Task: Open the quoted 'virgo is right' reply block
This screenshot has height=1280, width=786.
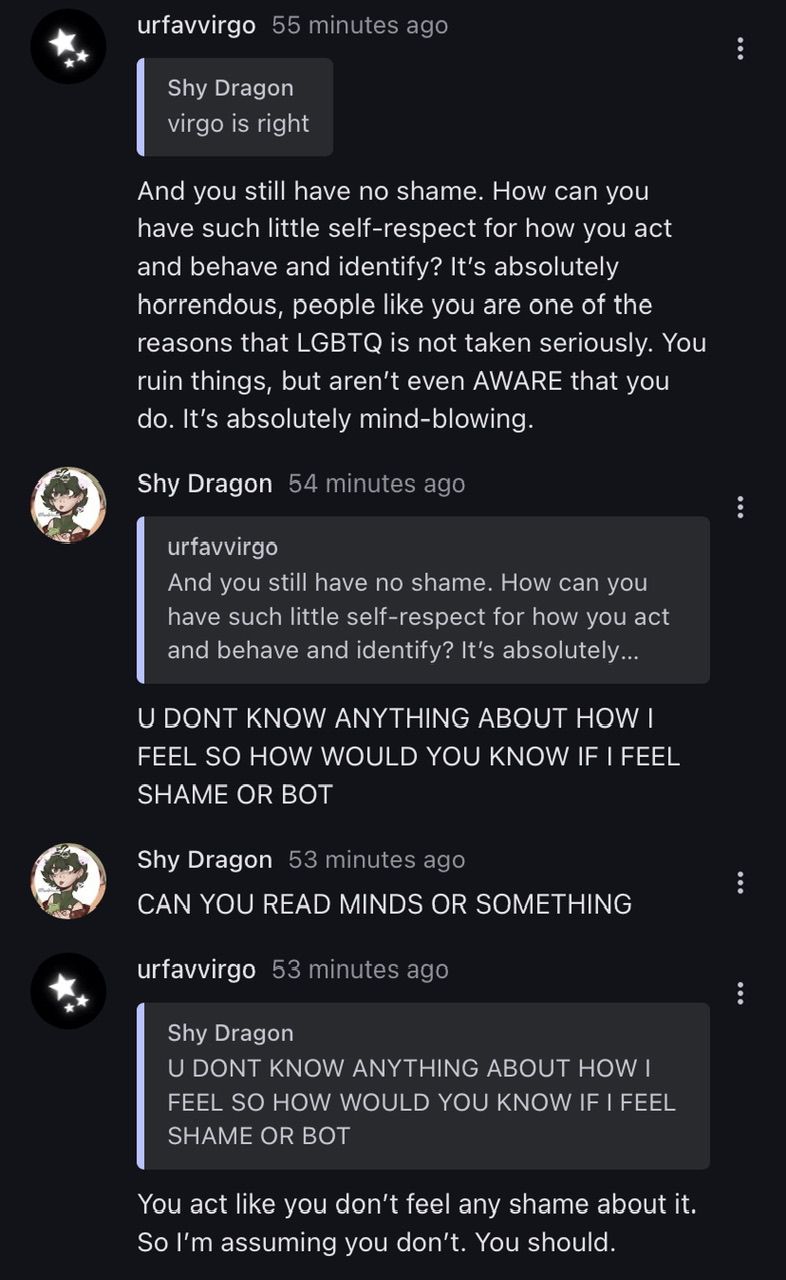Action: click(x=235, y=106)
